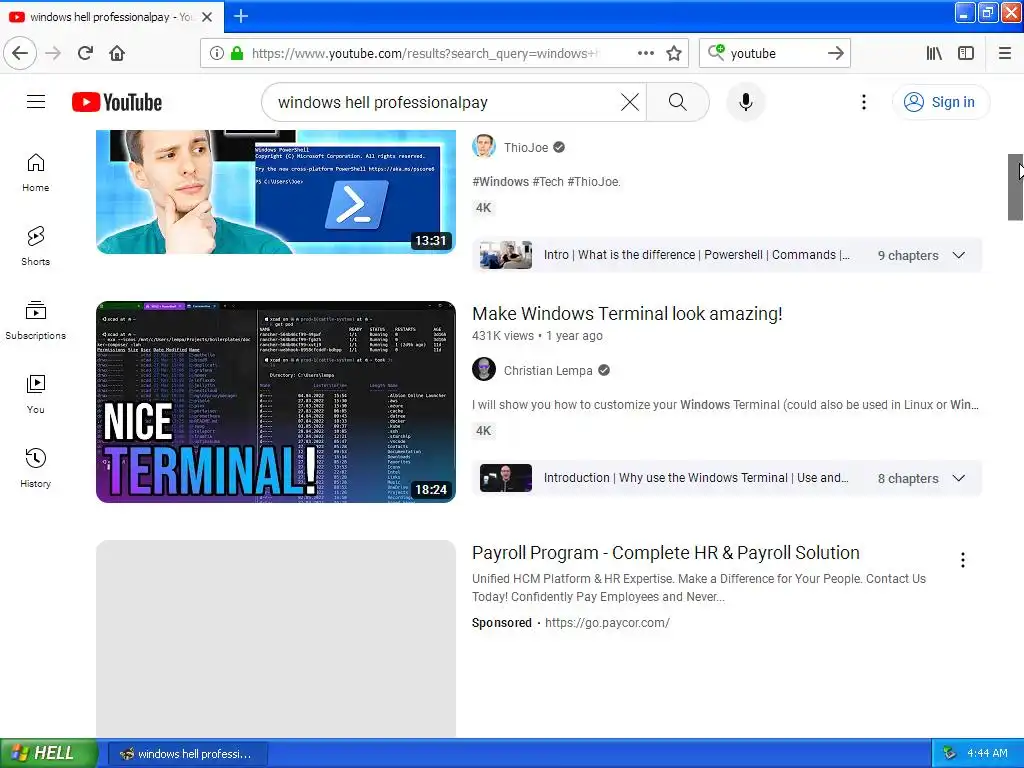Click the YouTube search magnifier button
1024x768 pixels.
click(678, 102)
